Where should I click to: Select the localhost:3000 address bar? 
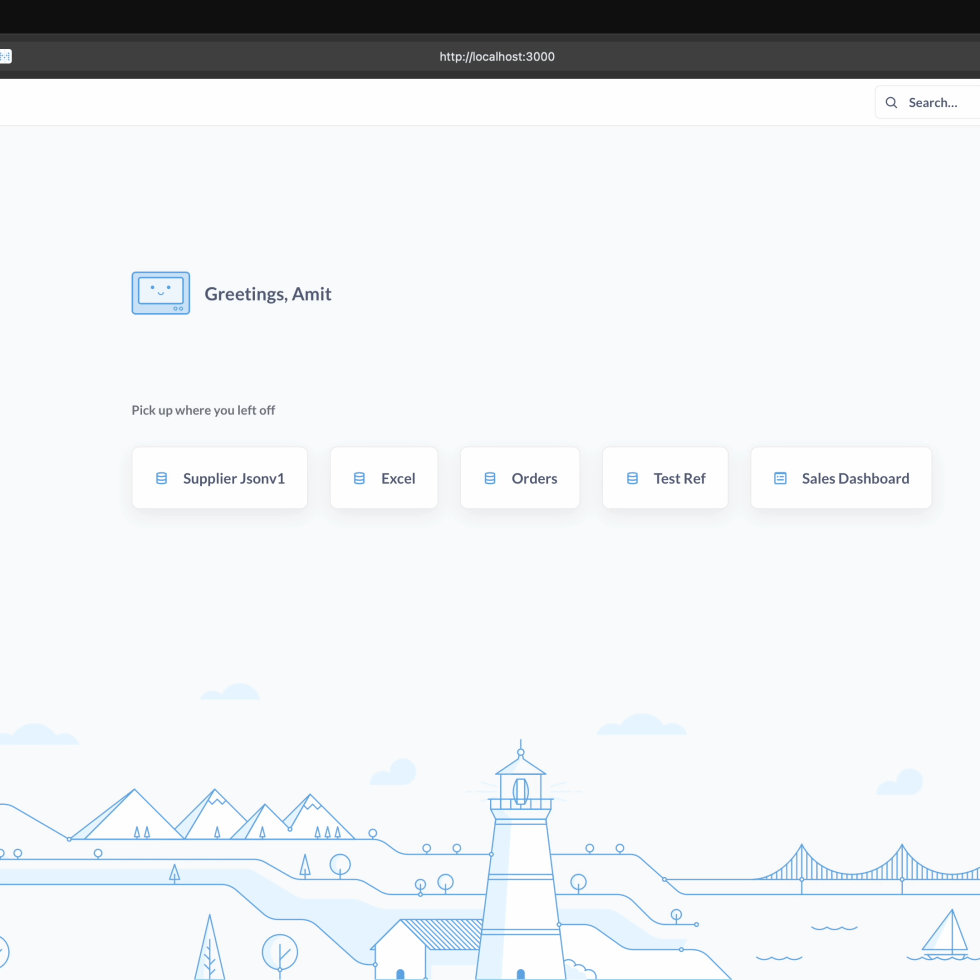(x=497, y=57)
